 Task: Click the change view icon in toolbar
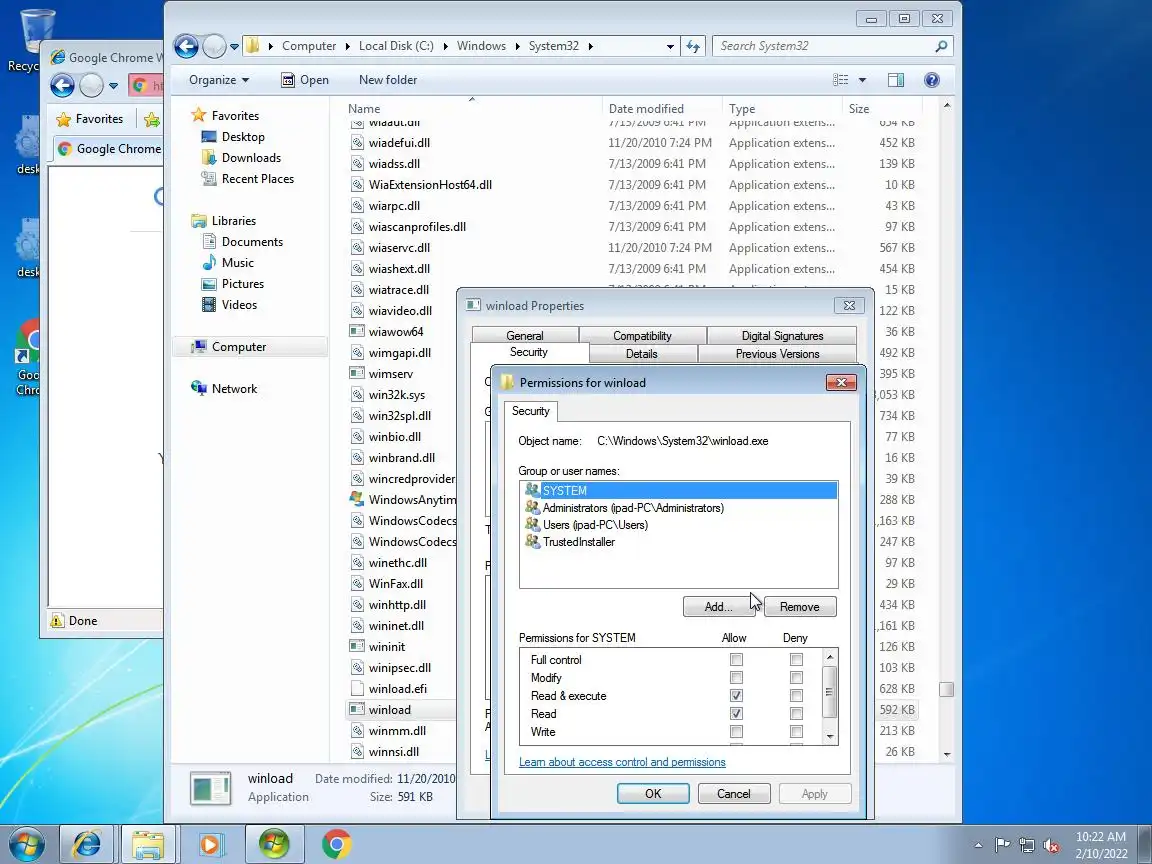[x=840, y=80]
